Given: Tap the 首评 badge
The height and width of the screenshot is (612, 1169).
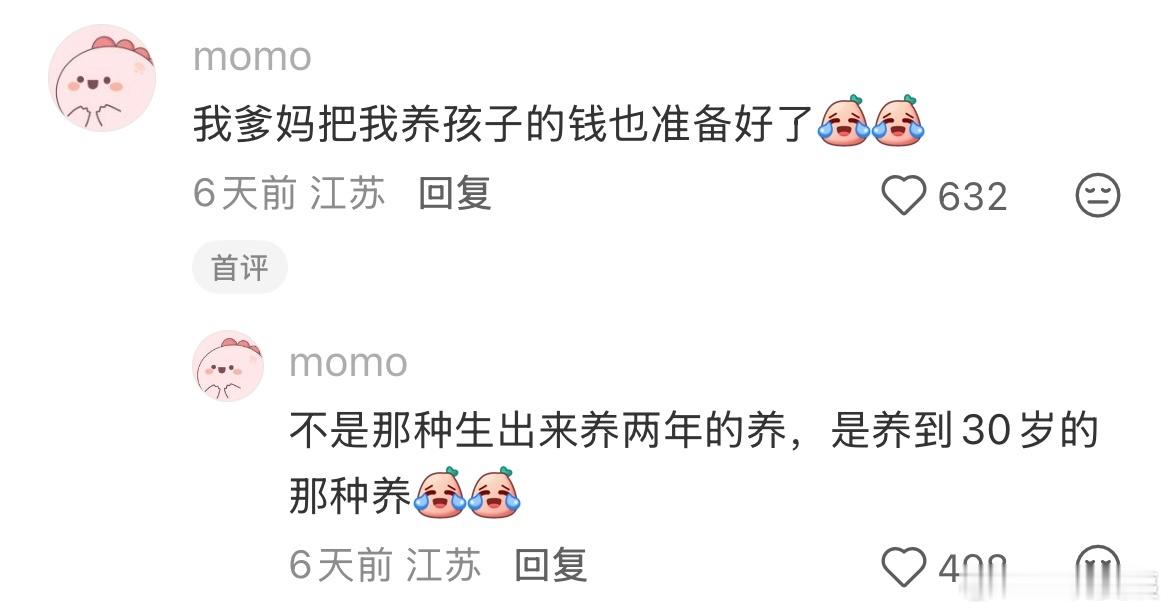Looking at the screenshot, I should (239, 268).
